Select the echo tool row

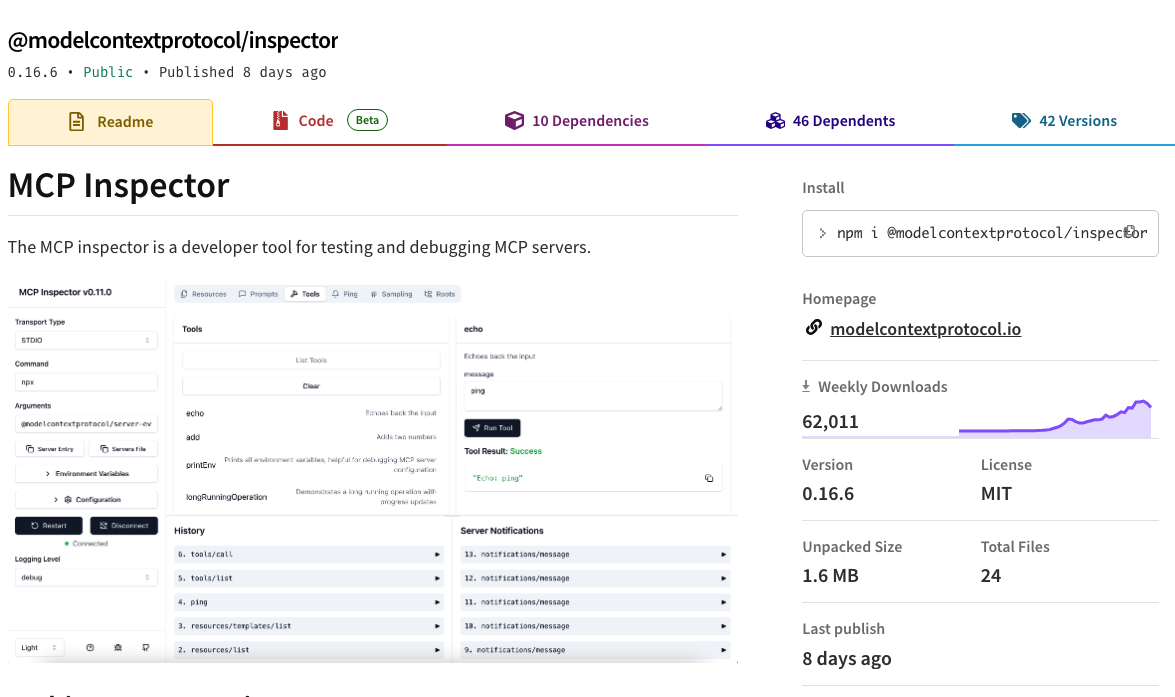[x=311, y=413]
